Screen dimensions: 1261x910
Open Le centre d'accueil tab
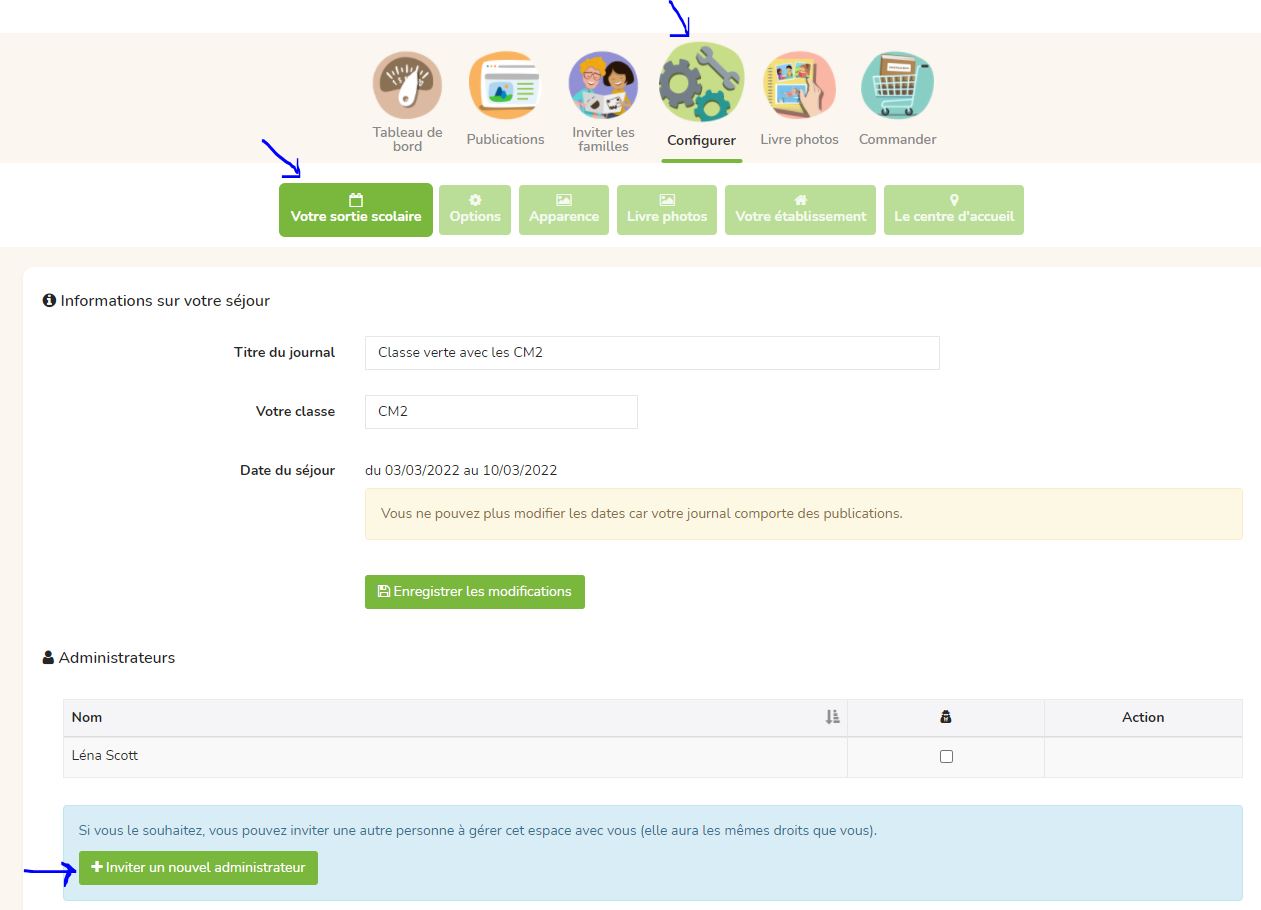coord(953,209)
